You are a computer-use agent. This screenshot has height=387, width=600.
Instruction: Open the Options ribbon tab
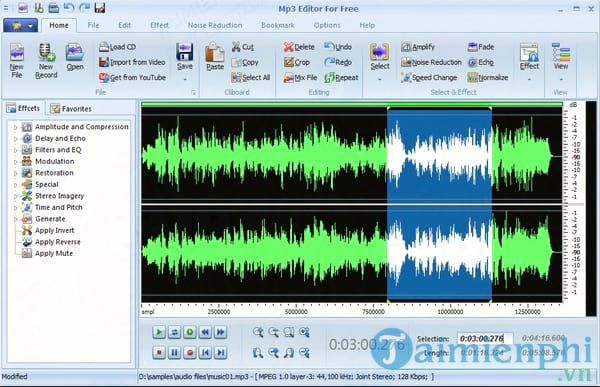pyautogui.click(x=327, y=25)
